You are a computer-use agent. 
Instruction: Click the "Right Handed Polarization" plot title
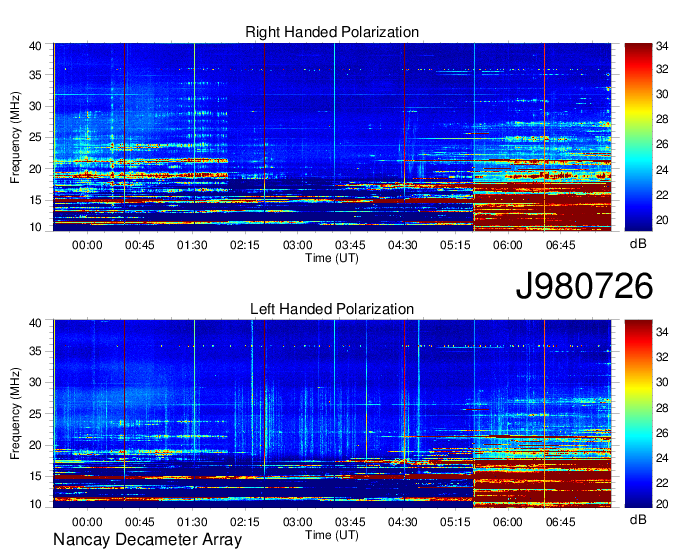coord(332,32)
